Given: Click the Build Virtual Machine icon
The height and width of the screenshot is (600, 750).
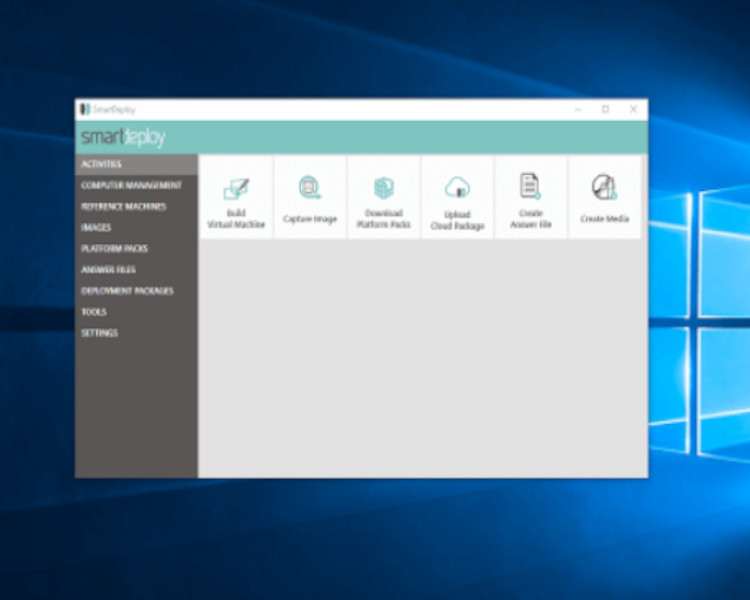Looking at the screenshot, I should click(236, 190).
